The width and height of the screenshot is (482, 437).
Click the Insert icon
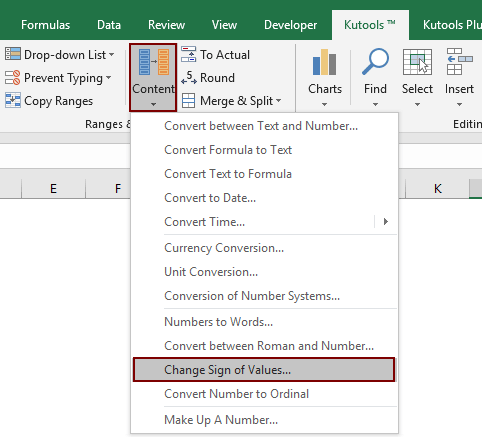(x=459, y=62)
